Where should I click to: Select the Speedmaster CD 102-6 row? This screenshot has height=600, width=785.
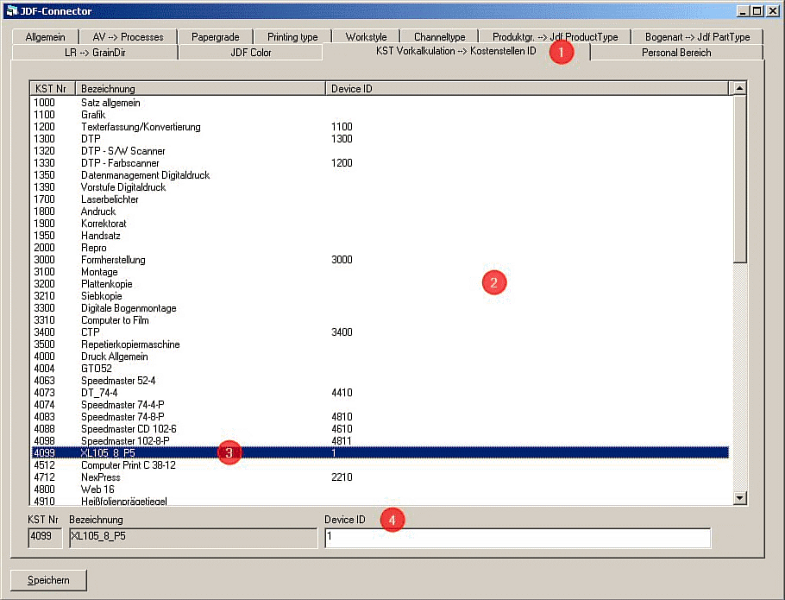200,429
